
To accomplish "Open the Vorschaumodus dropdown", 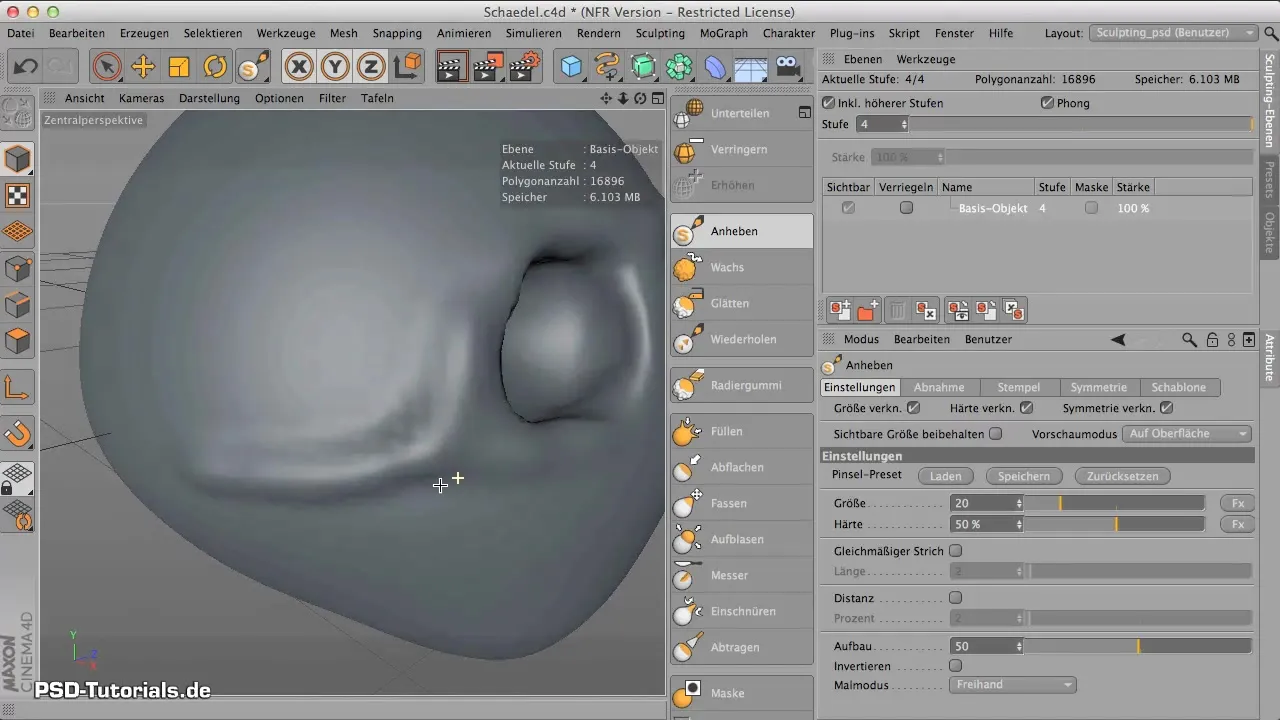I will coord(1187,434).
